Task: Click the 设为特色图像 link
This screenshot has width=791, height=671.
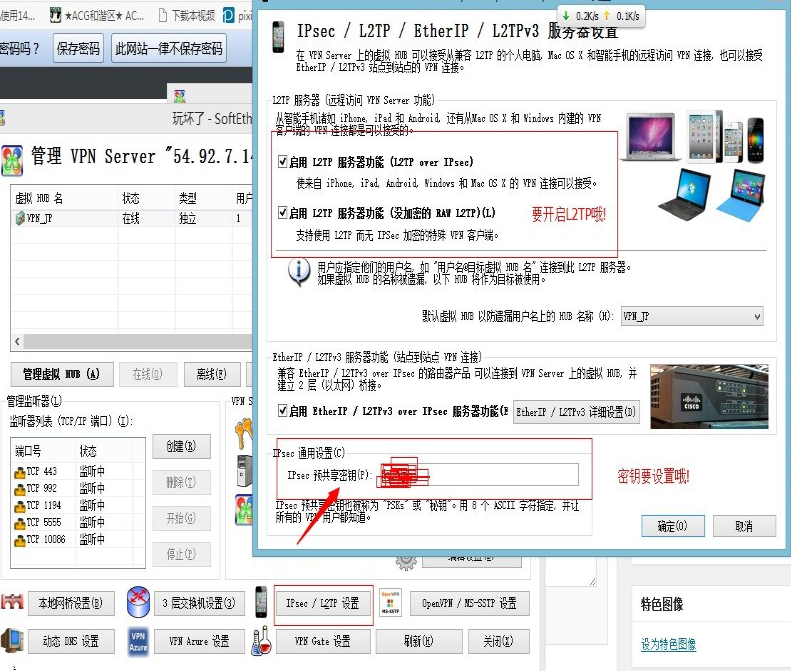Action: tap(668, 644)
